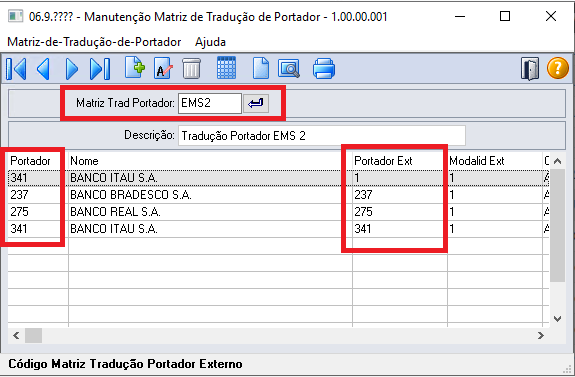The image size is (575, 377).
Task: Click Modalid Ext cell in BRADESCO row
Action: point(495,195)
